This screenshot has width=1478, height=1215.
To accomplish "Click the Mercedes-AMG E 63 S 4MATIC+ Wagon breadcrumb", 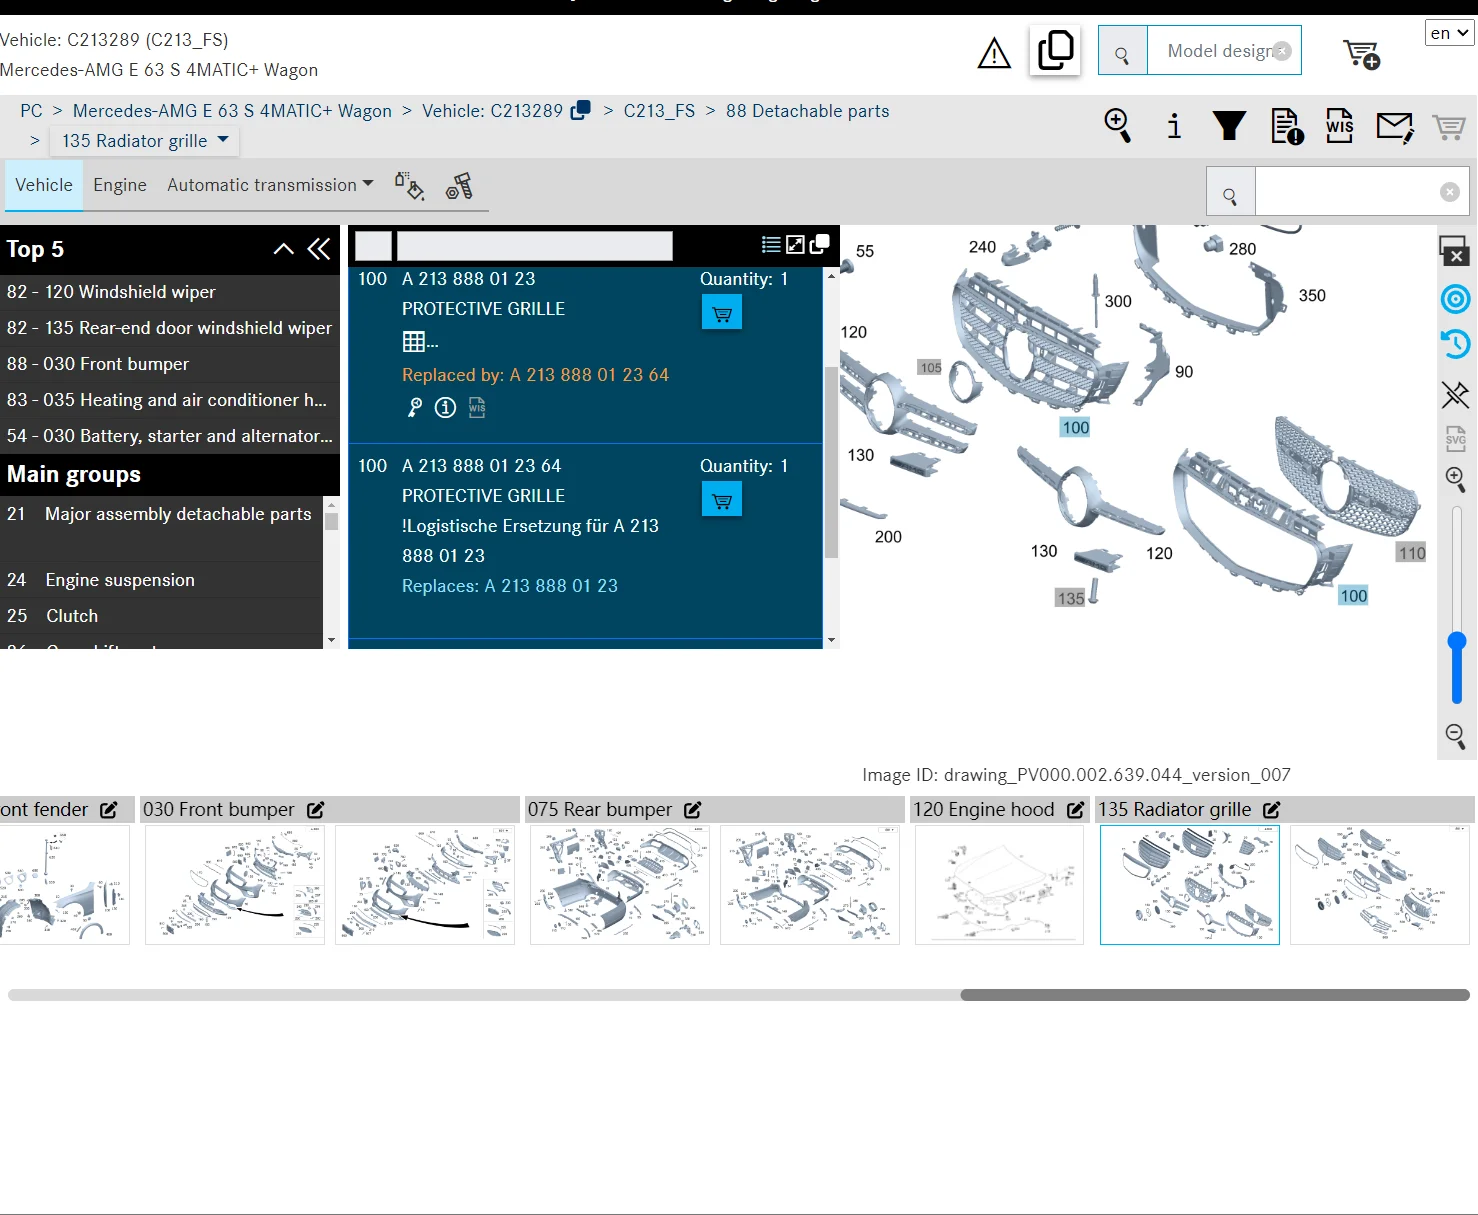I will pyautogui.click(x=232, y=111).
